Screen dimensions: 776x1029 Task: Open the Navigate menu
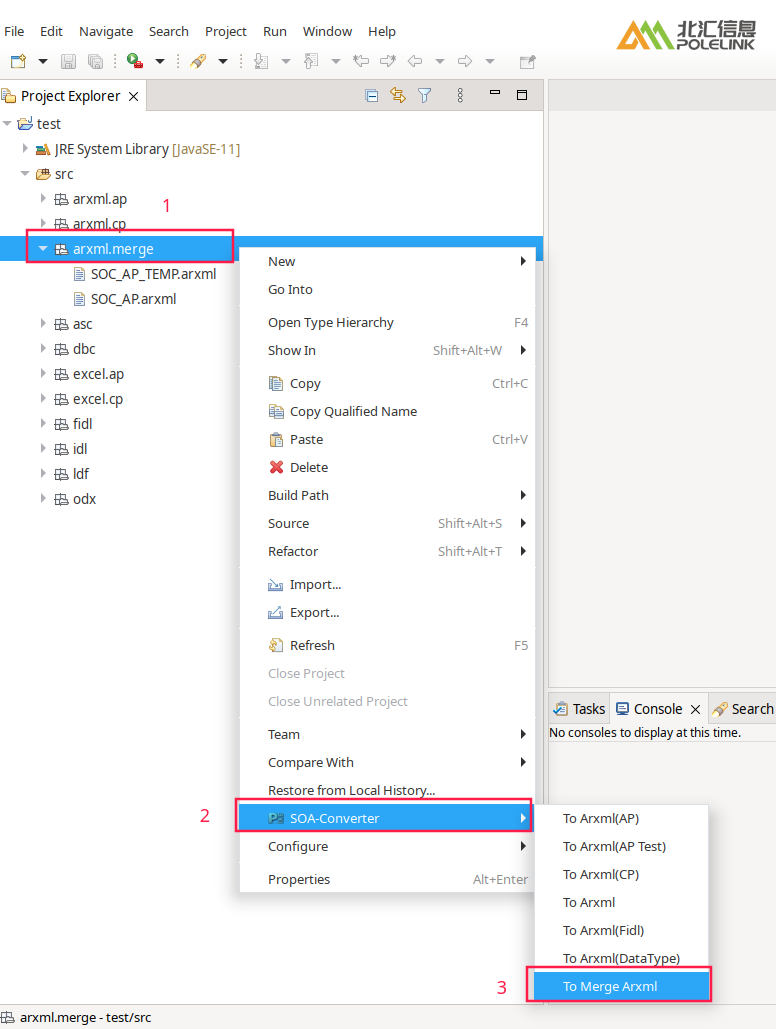pyautogui.click(x=106, y=32)
